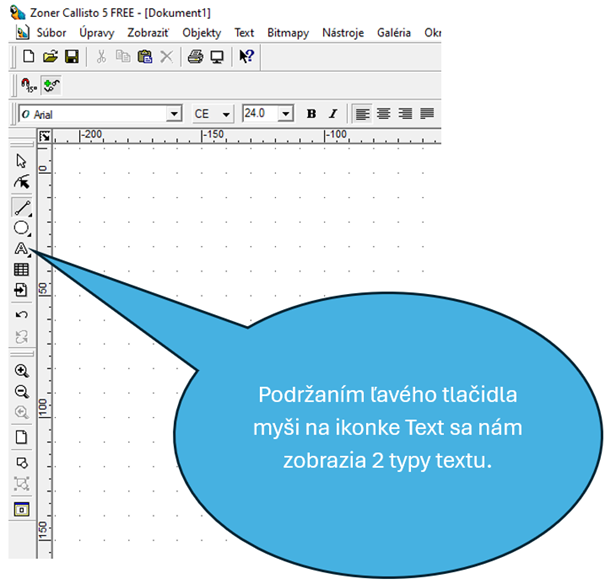The image size is (605, 584).
Task: Toggle magnet snap icon
Action: (29, 85)
